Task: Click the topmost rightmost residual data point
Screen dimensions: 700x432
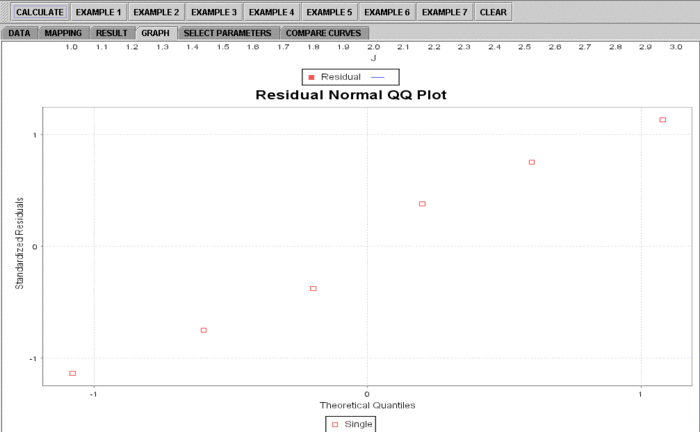Action: coord(662,120)
